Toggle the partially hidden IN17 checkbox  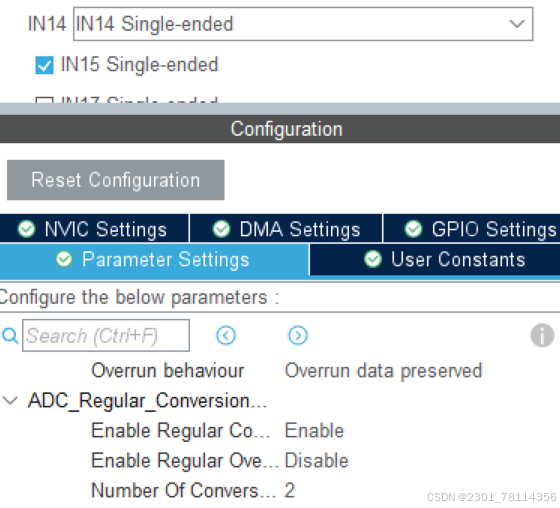click(x=44, y=100)
